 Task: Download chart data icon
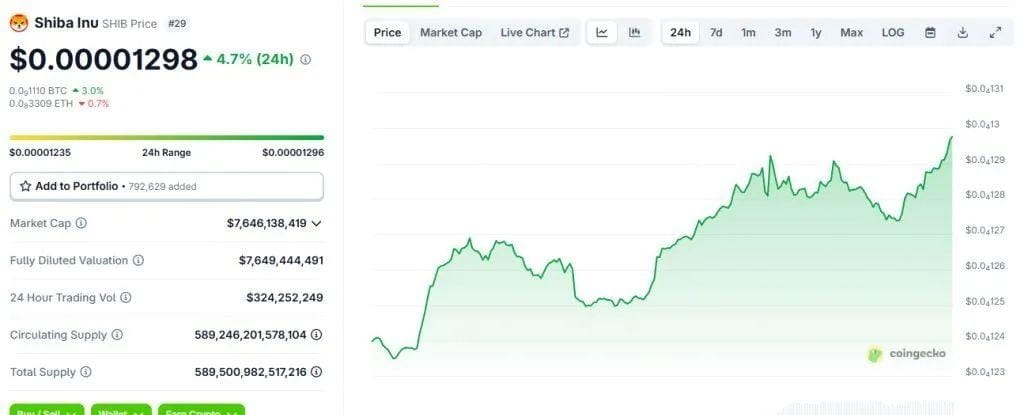[x=963, y=33]
